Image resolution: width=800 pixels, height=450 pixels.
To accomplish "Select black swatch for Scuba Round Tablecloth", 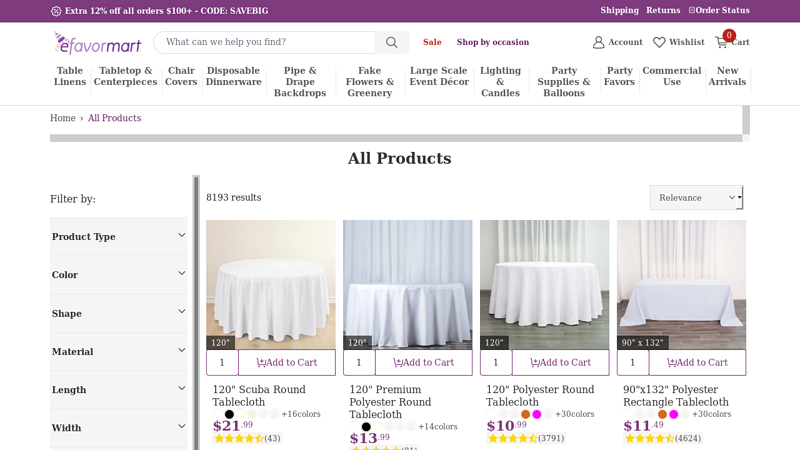I will tap(230, 414).
